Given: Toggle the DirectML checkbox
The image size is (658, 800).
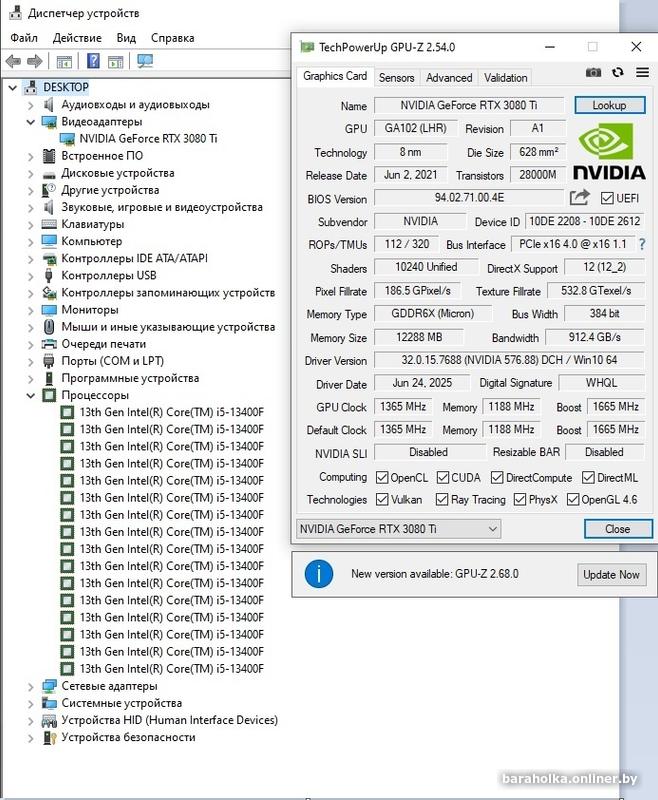Looking at the screenshot, I should point(588,478).
